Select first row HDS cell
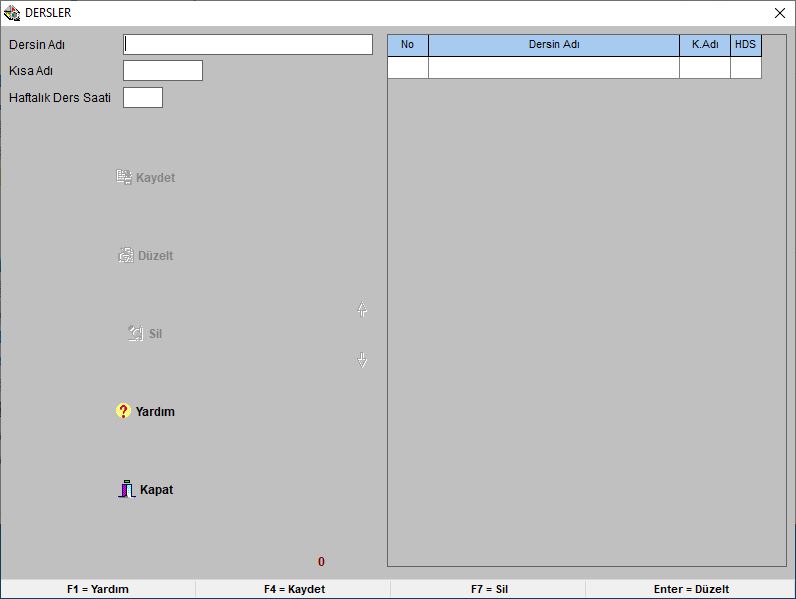 [x=746, y=68]
